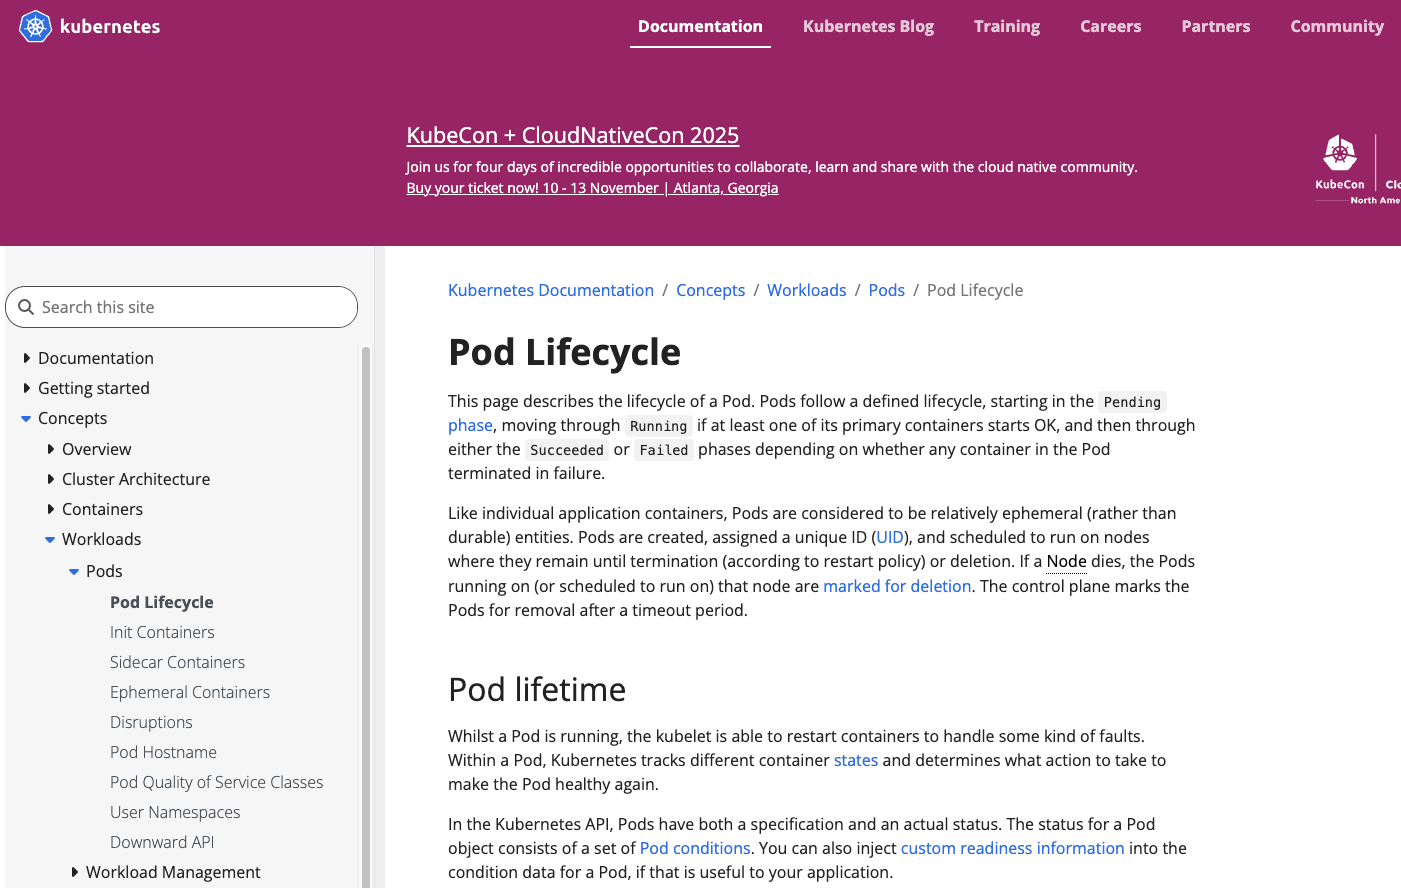Open Sidecar Containers page
This screenshot has height=888, width=1401.
pos(177,662)
